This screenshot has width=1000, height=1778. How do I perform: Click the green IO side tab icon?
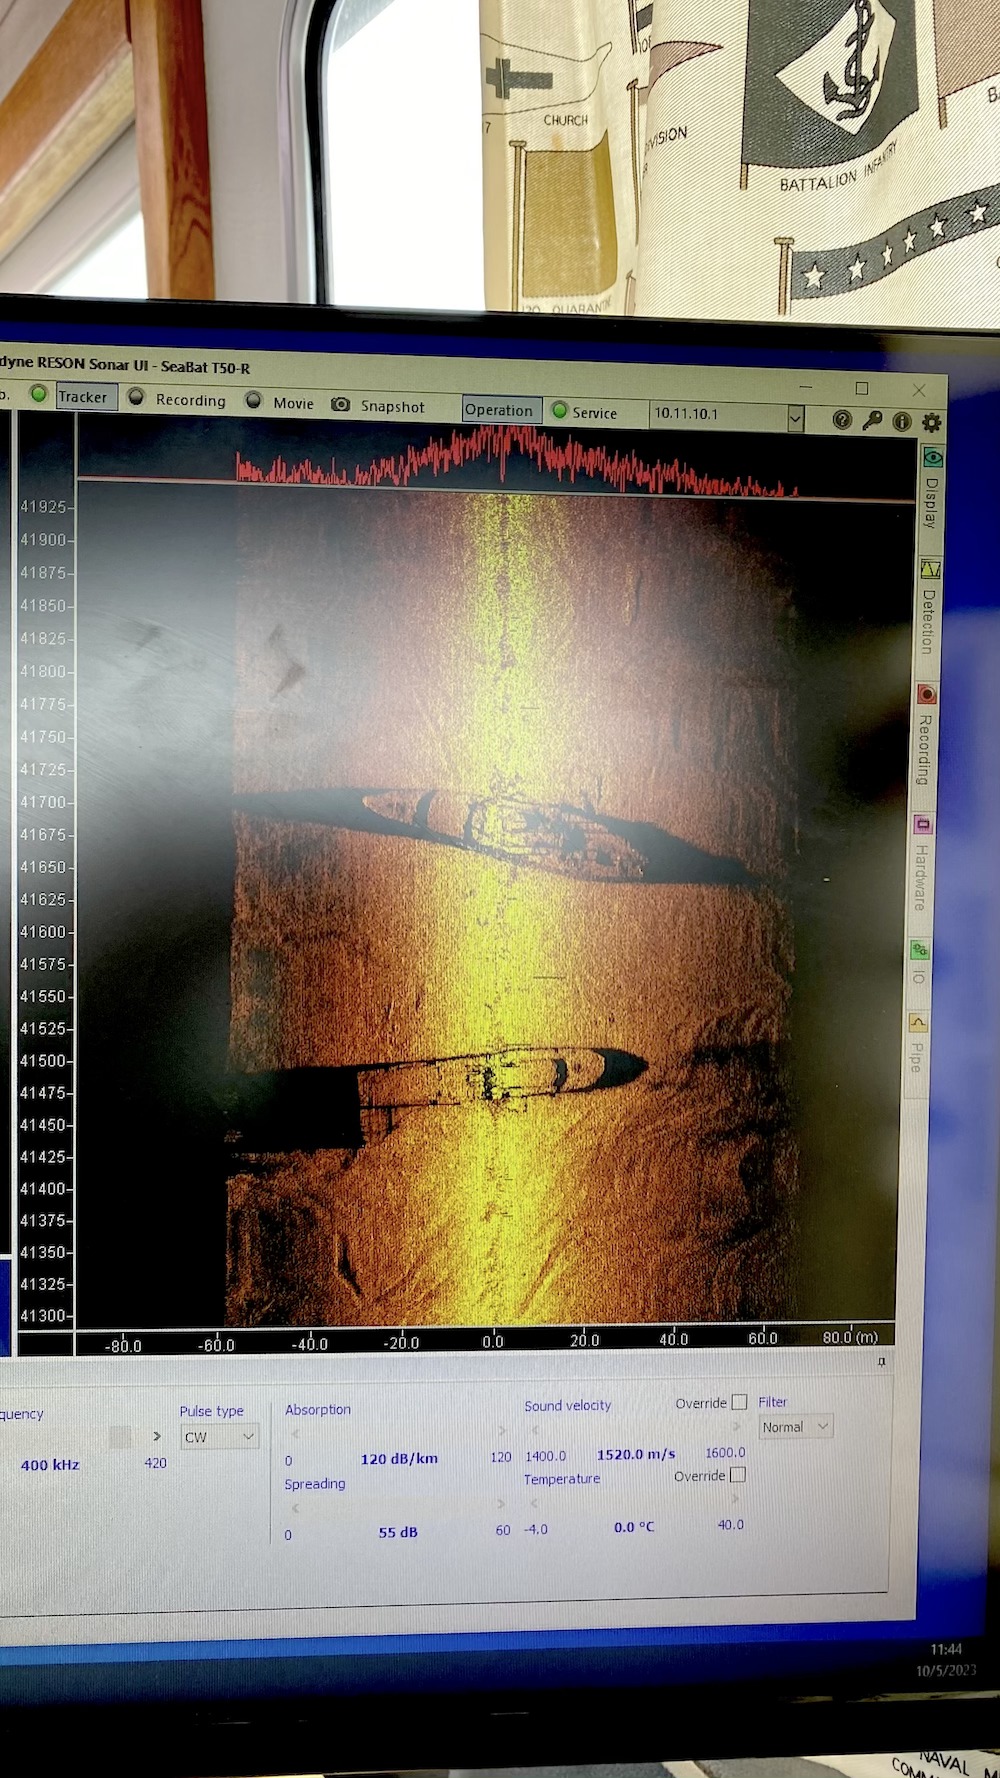click(919, 950)
